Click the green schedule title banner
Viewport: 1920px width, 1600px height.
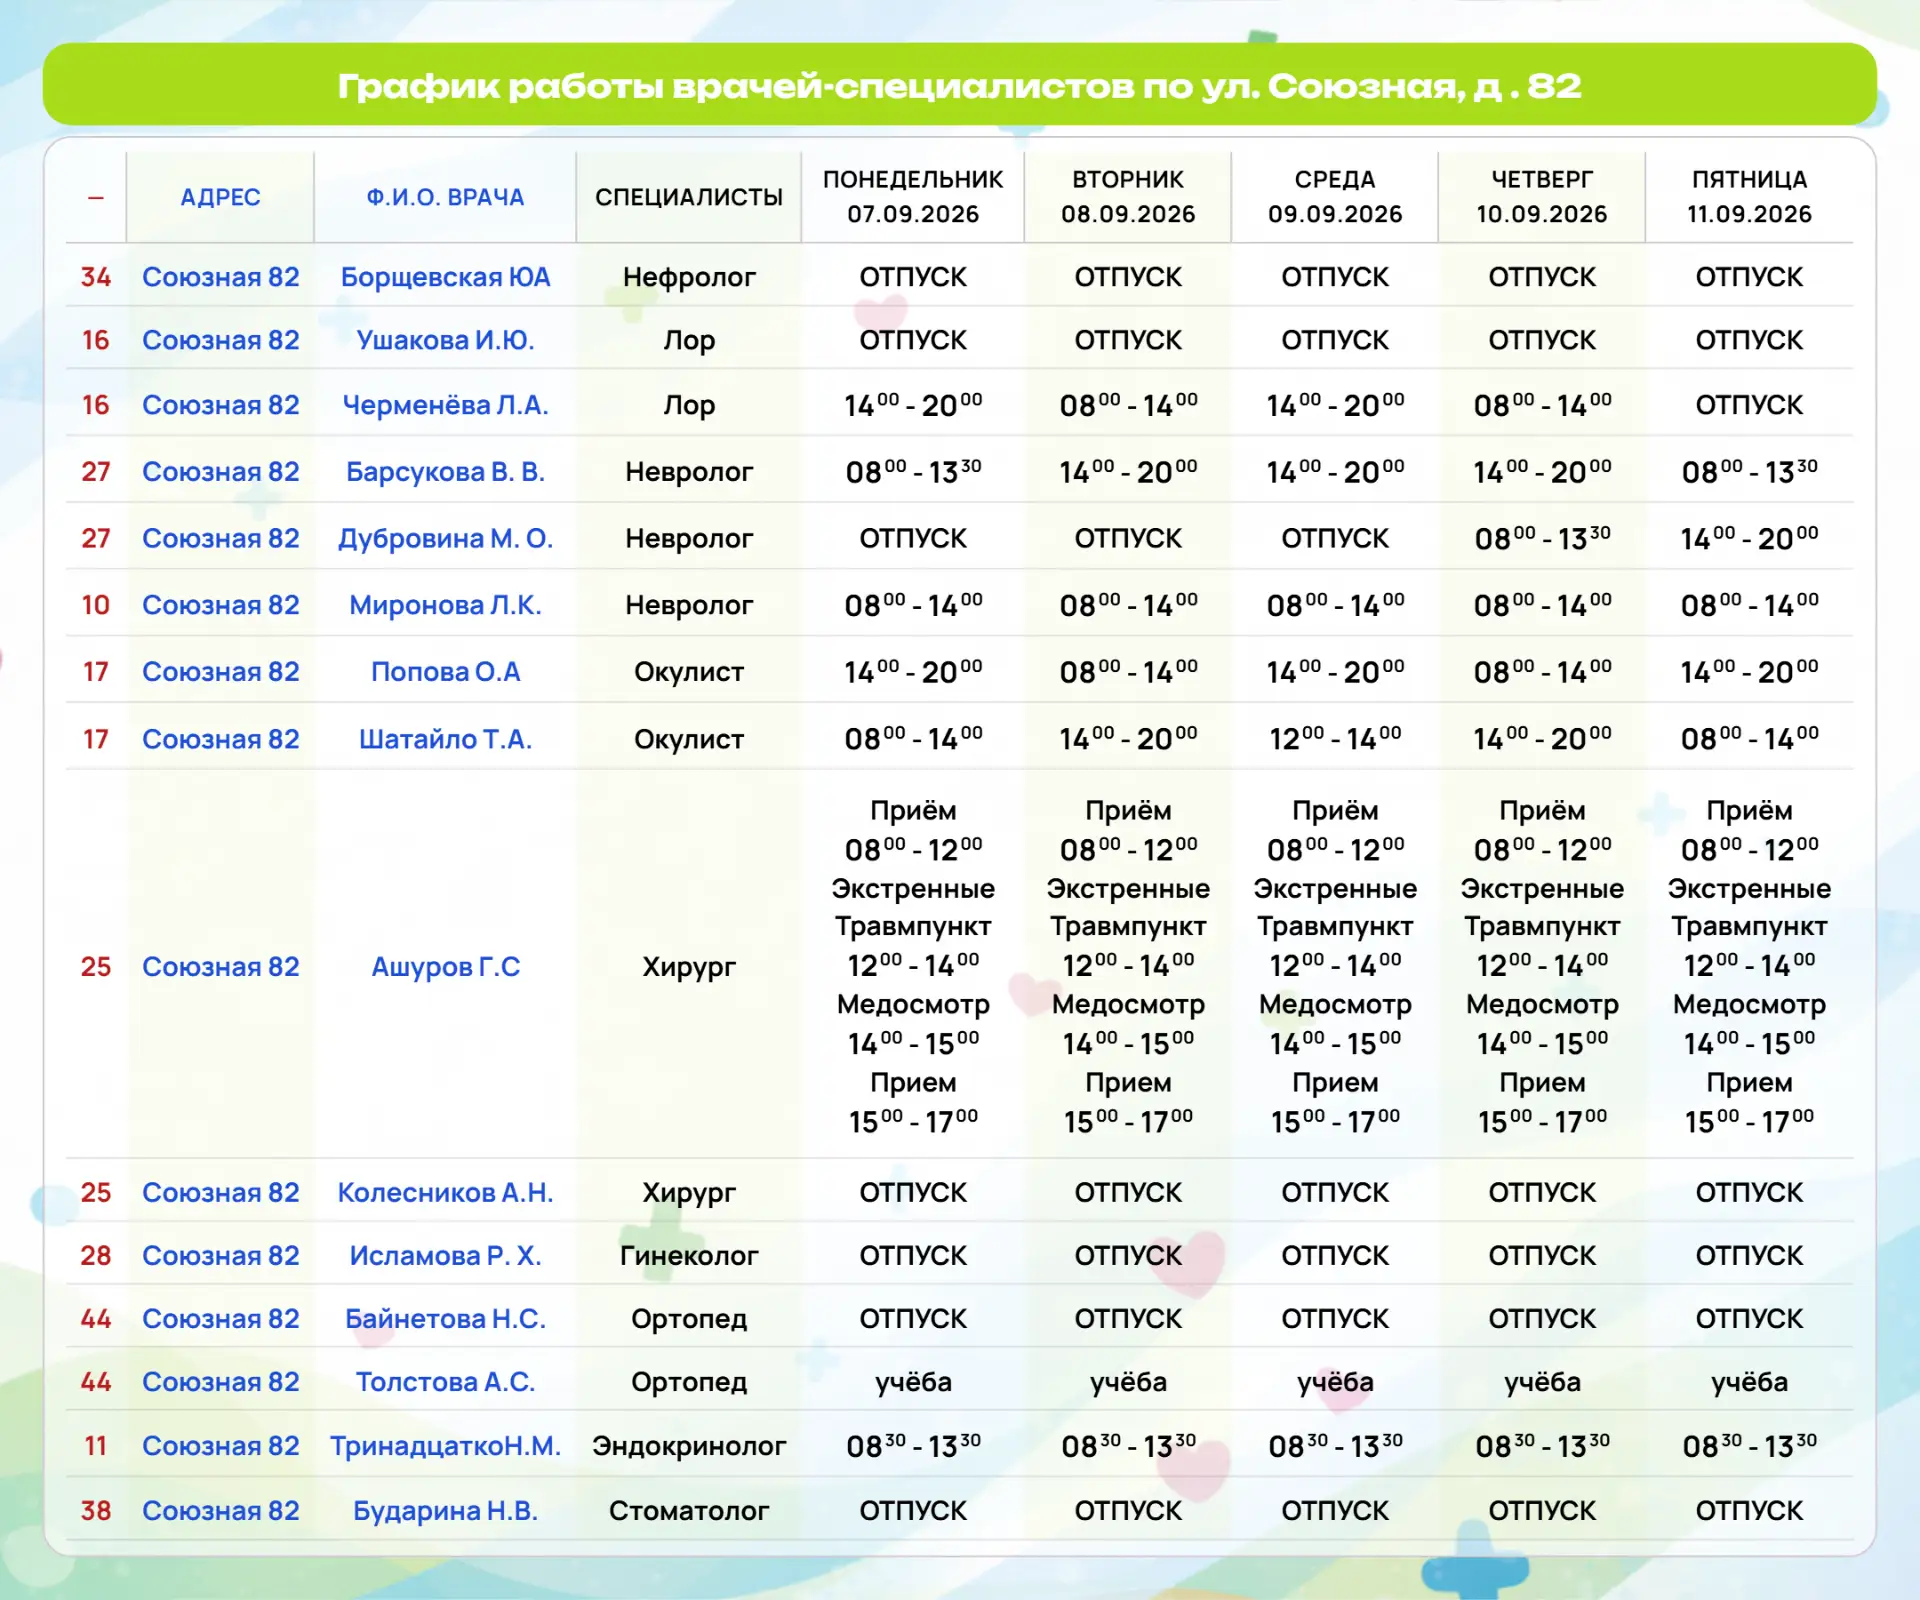click(x=959, y=84)
